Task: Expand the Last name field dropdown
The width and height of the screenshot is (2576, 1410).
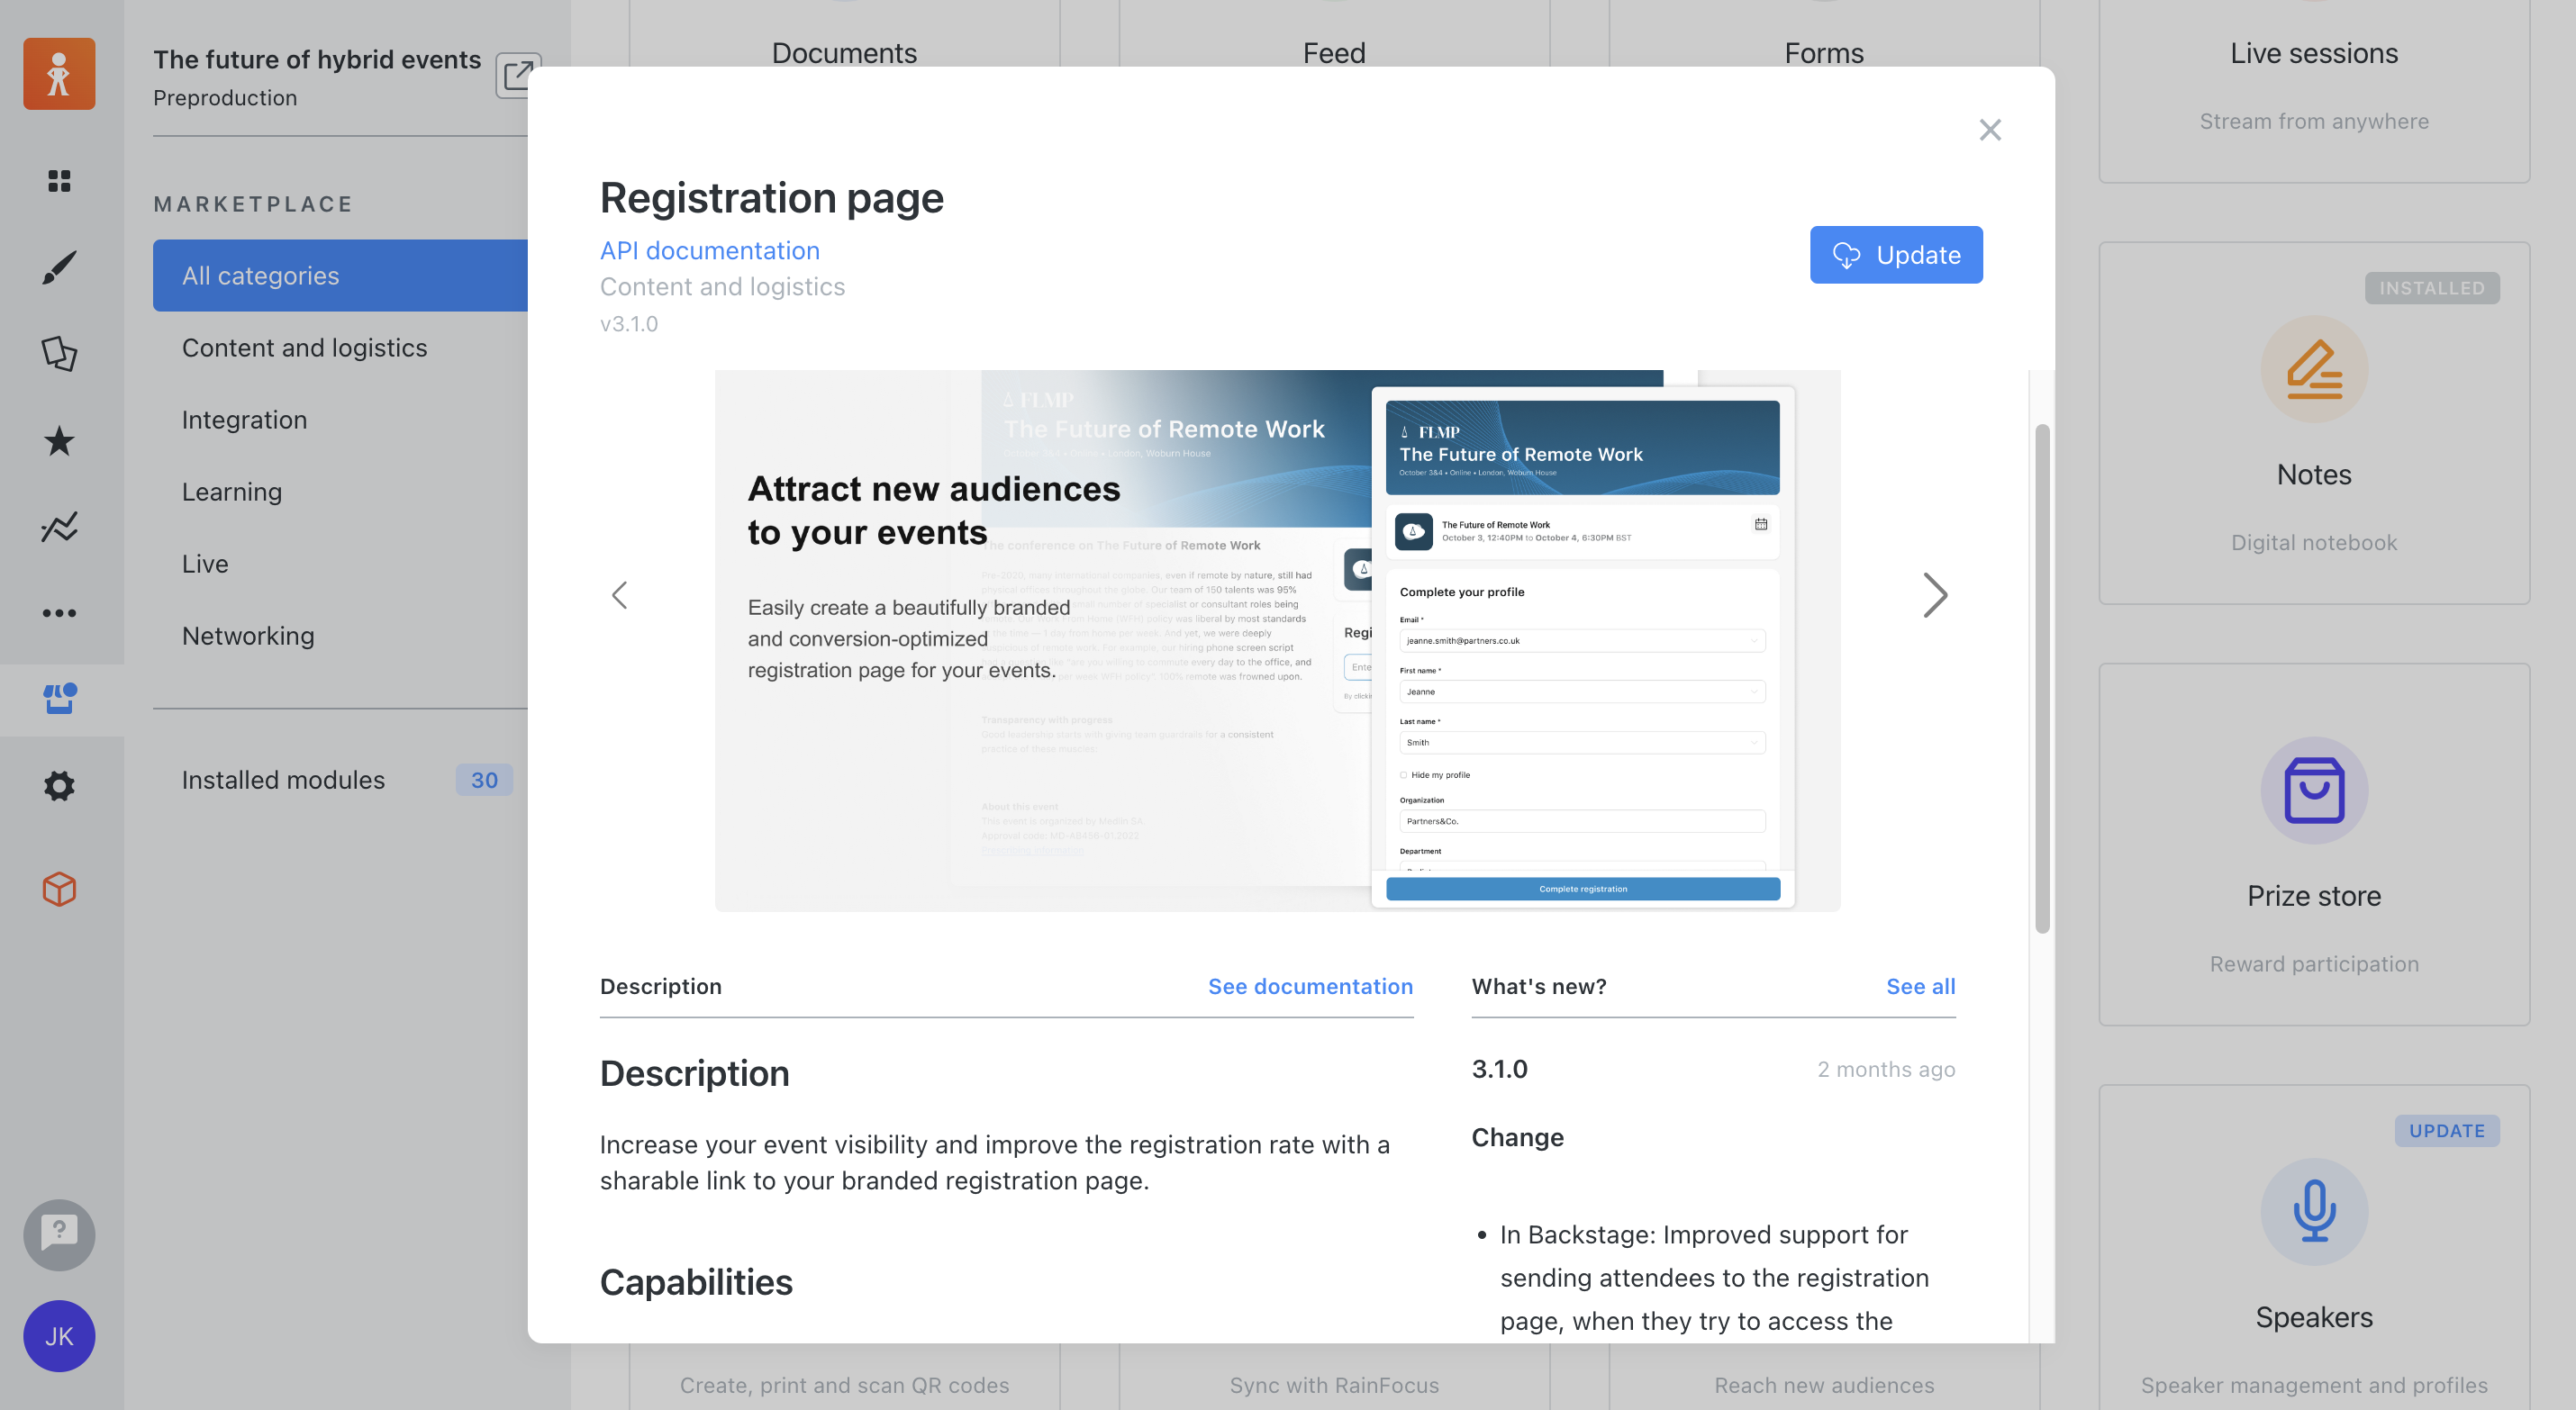Action: 1753,742
